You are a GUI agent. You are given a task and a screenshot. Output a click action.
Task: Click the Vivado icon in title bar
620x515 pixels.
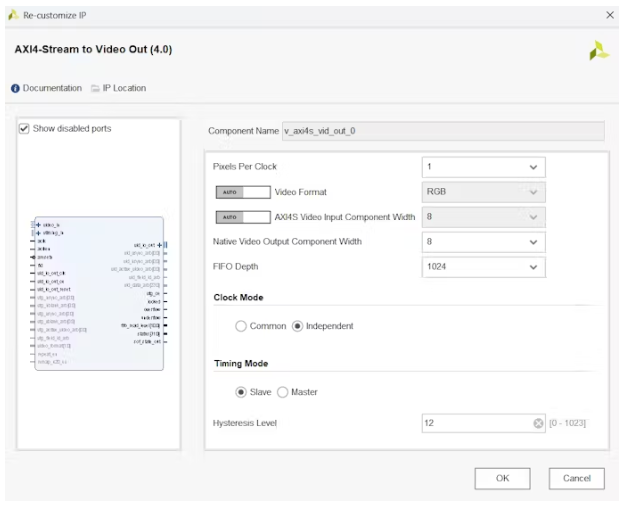pos(12,16)
